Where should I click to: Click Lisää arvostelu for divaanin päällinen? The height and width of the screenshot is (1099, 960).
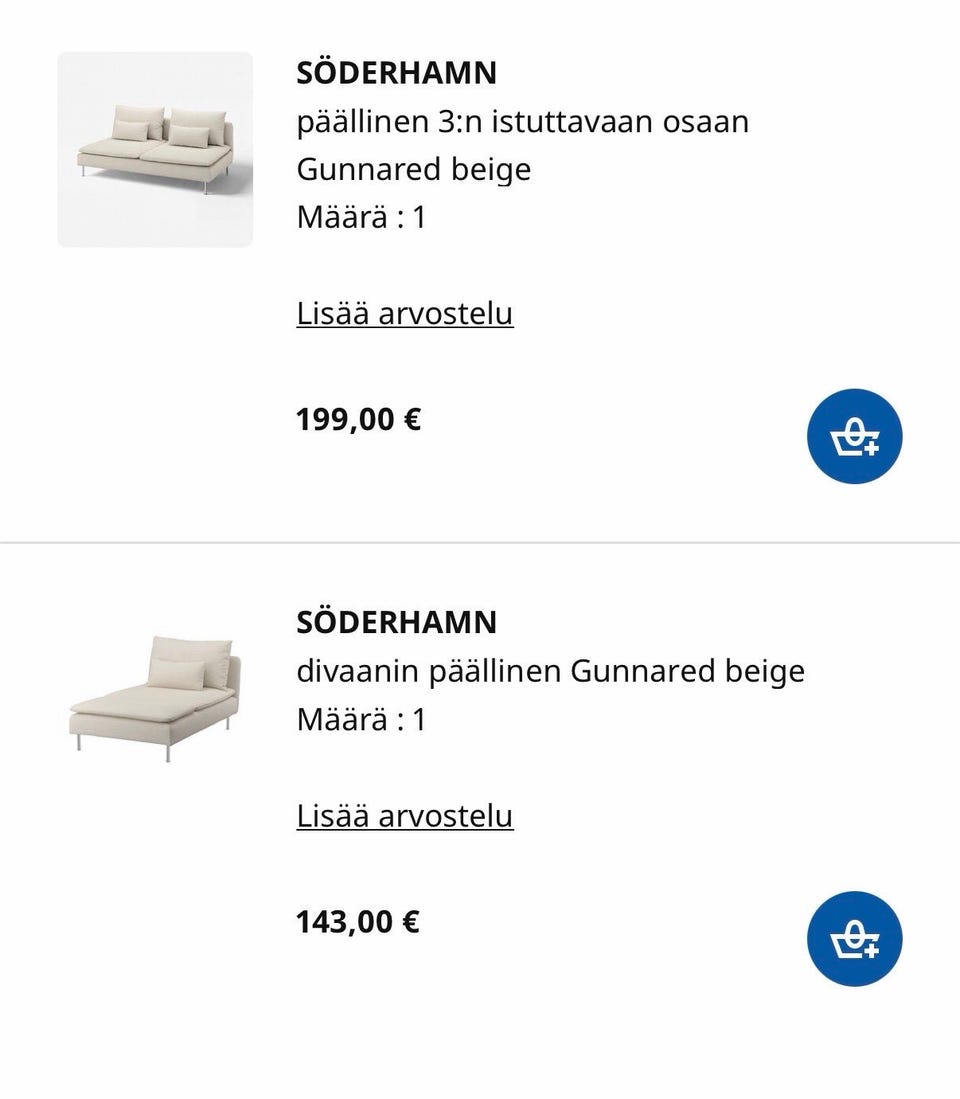click(404, 816)
